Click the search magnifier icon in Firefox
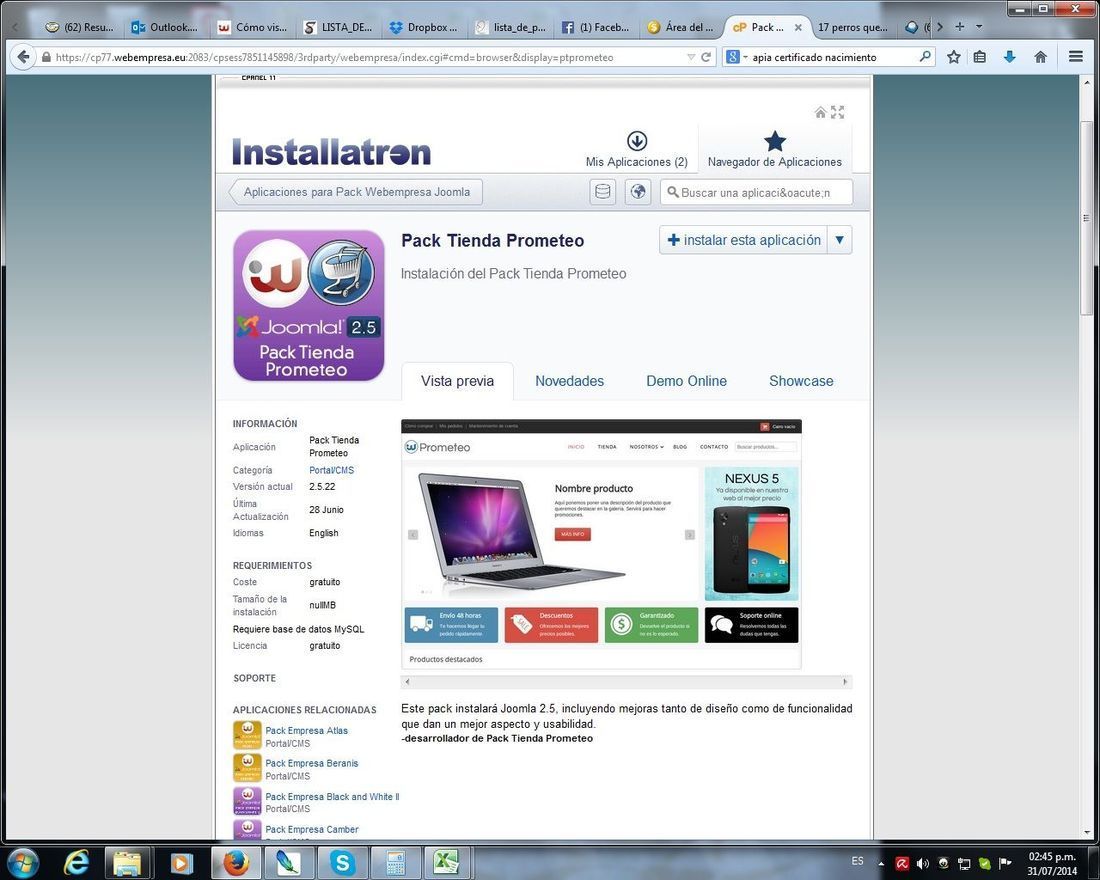 [925, 57]
